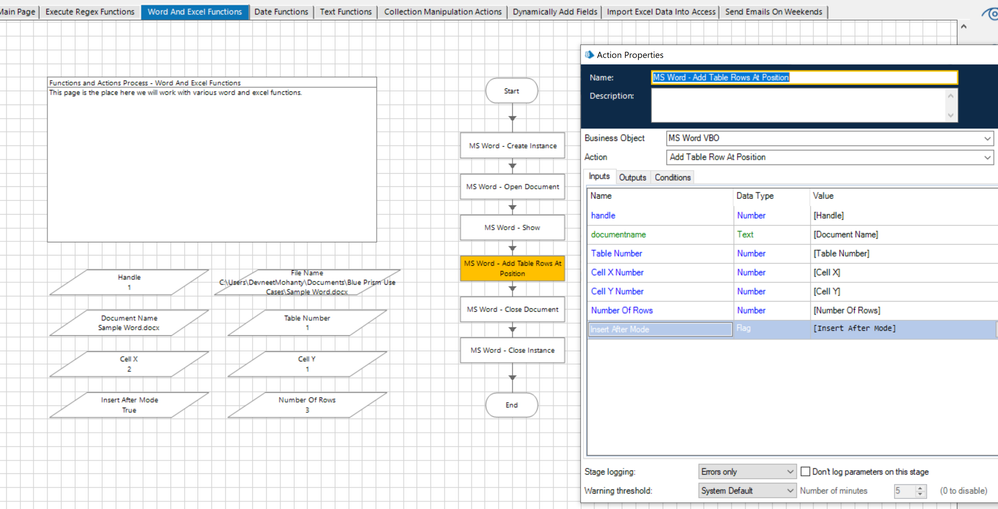998x509 pixels.
Task: Select the Insert After Mode data item
Action: click(129, 405)
